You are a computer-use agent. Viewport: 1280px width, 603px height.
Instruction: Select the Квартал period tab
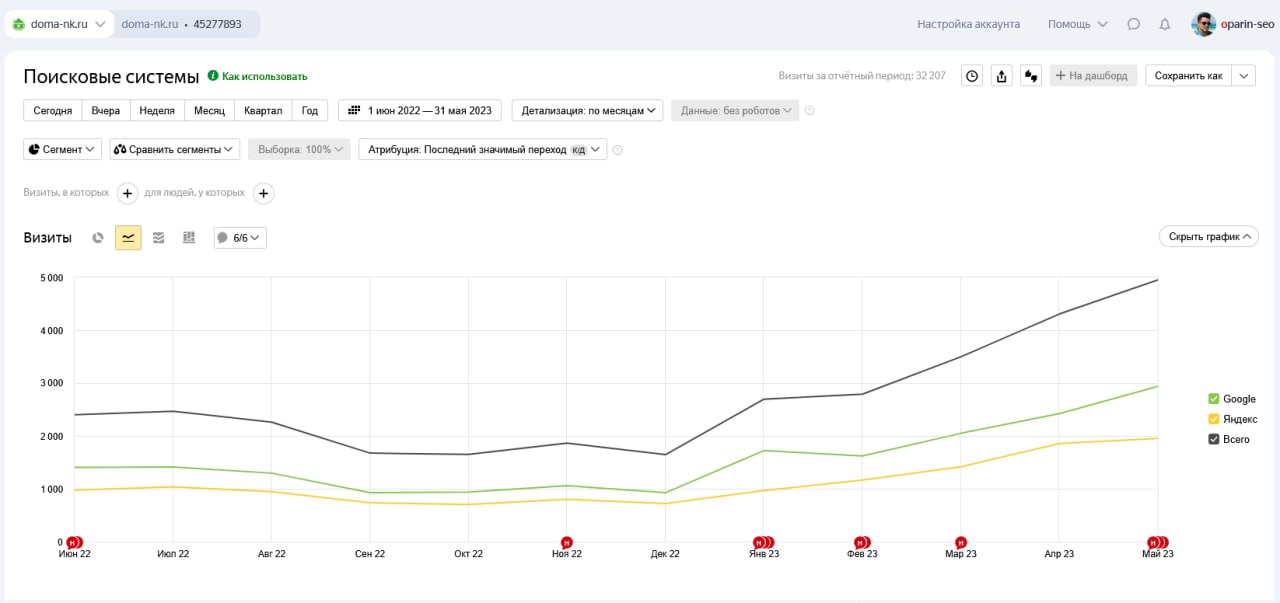click(263, 110)
